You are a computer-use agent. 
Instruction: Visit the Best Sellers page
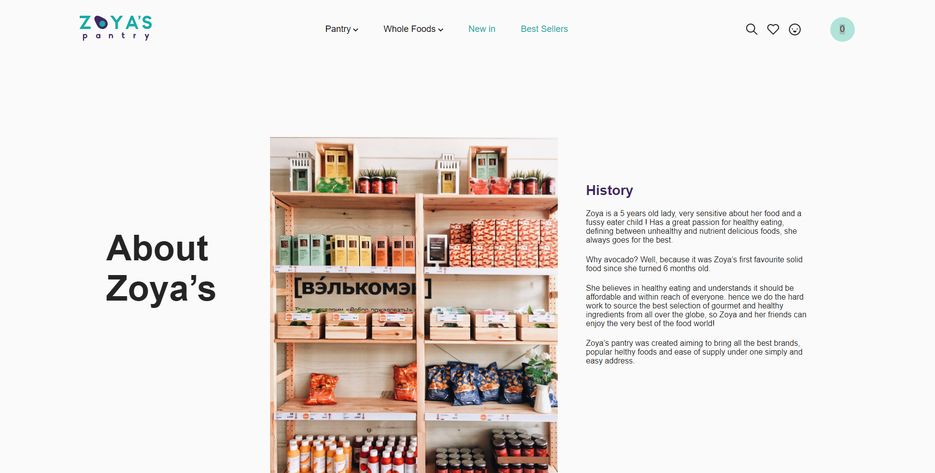pos(544,29)
